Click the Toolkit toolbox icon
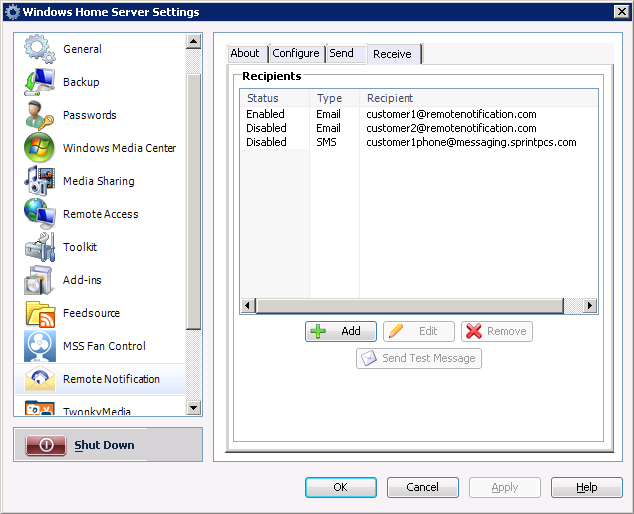The image size is (634, 514). (39, 247)
